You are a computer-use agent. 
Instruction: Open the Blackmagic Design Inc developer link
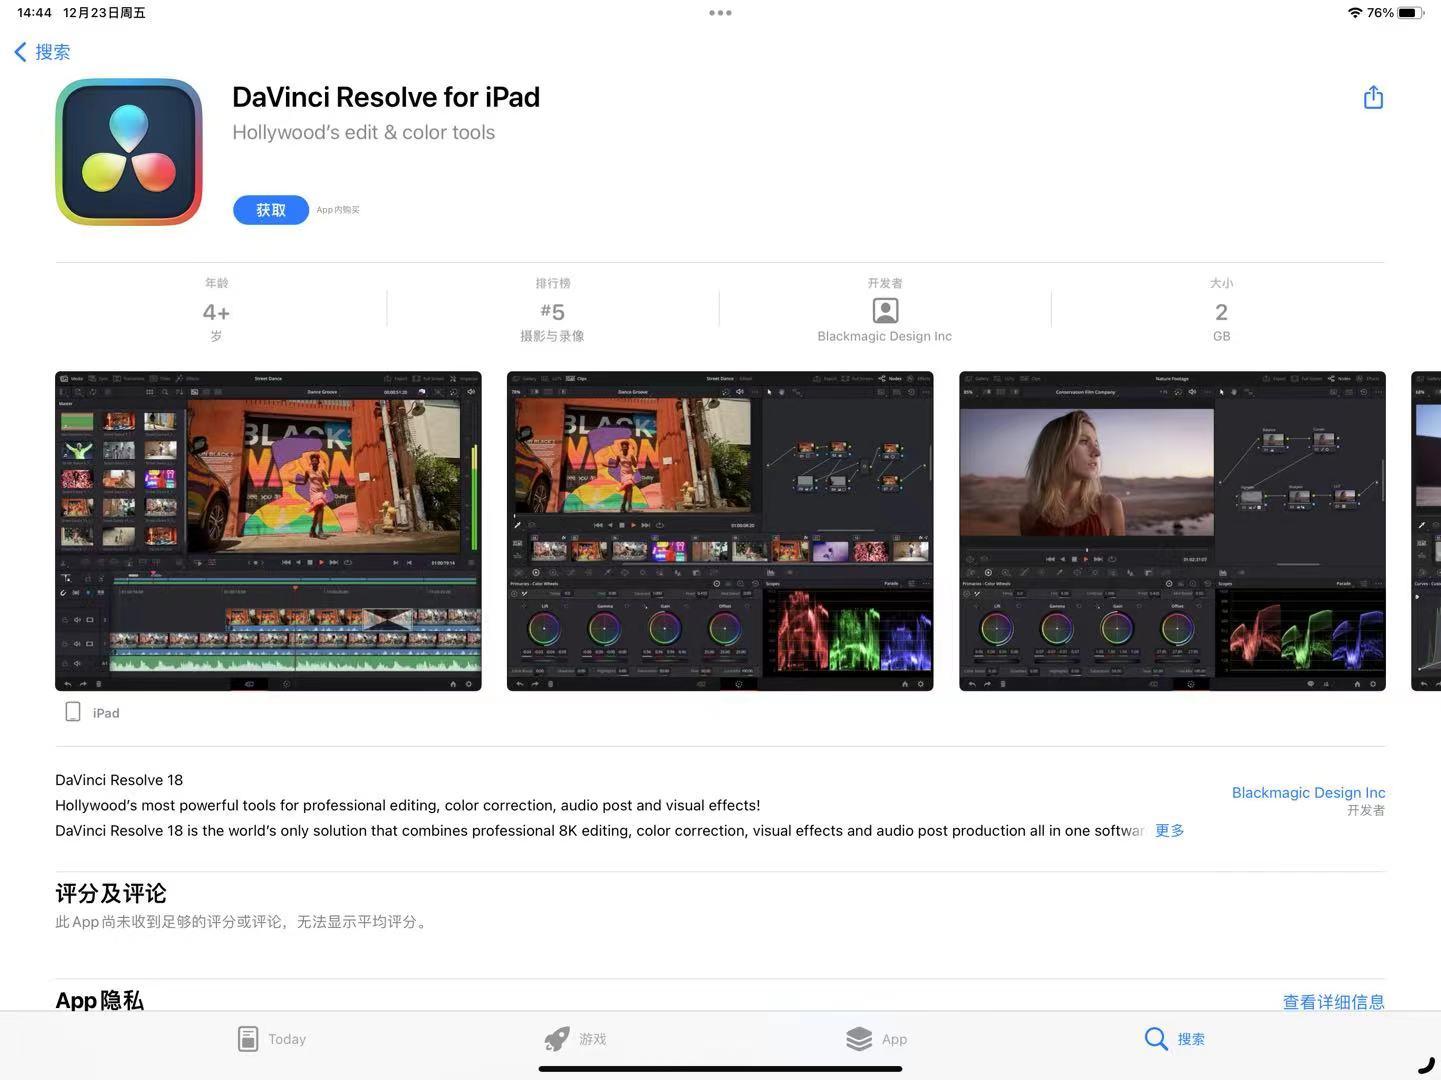(1308, 792)
